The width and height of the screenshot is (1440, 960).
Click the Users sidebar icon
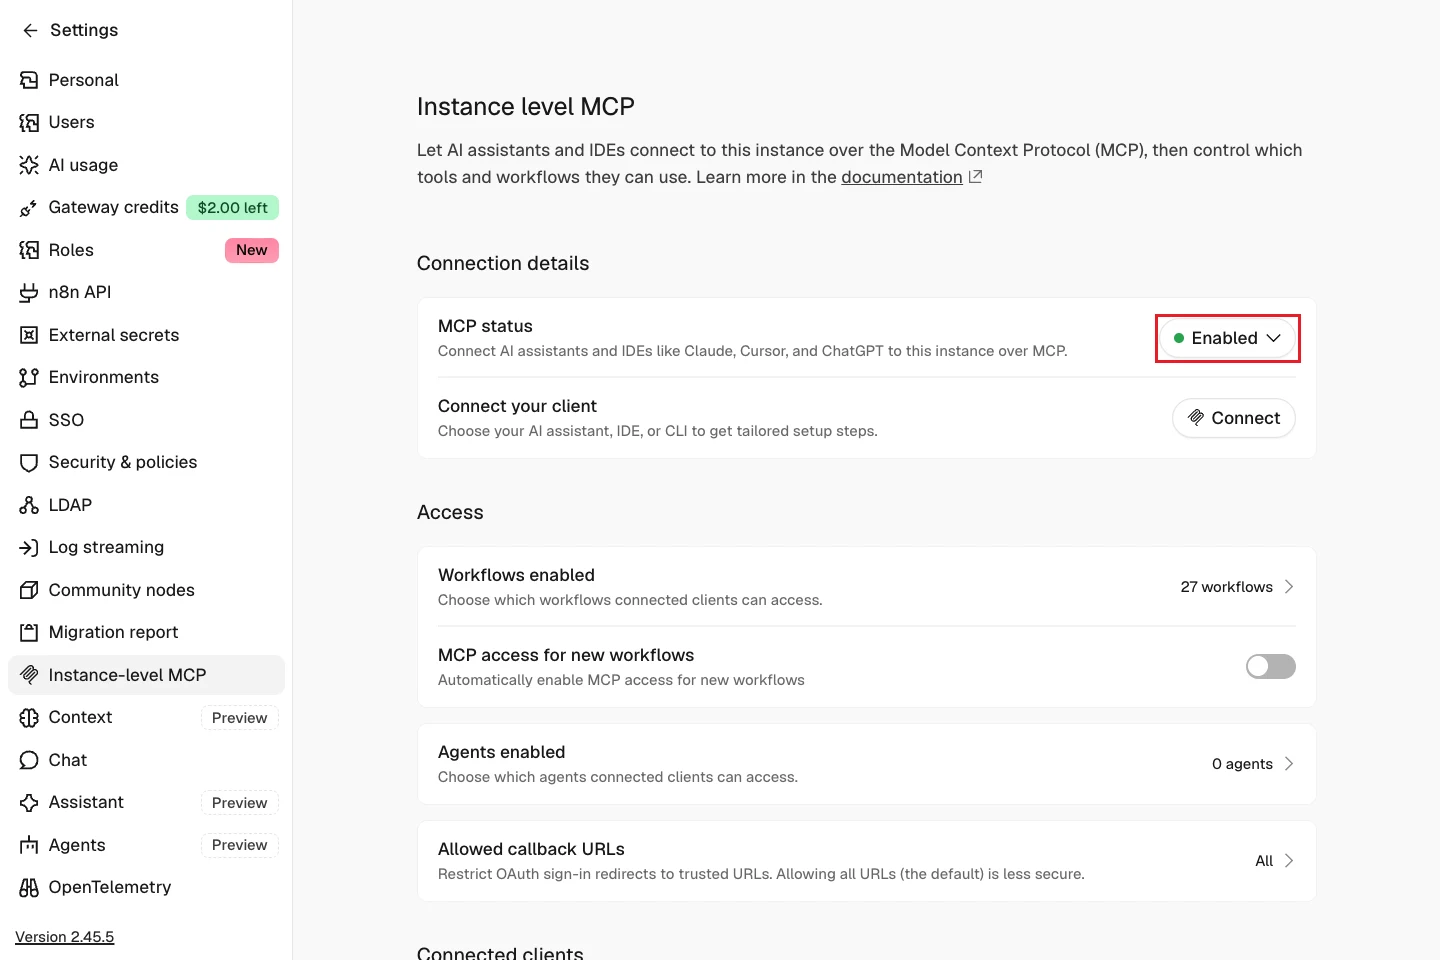29,122
